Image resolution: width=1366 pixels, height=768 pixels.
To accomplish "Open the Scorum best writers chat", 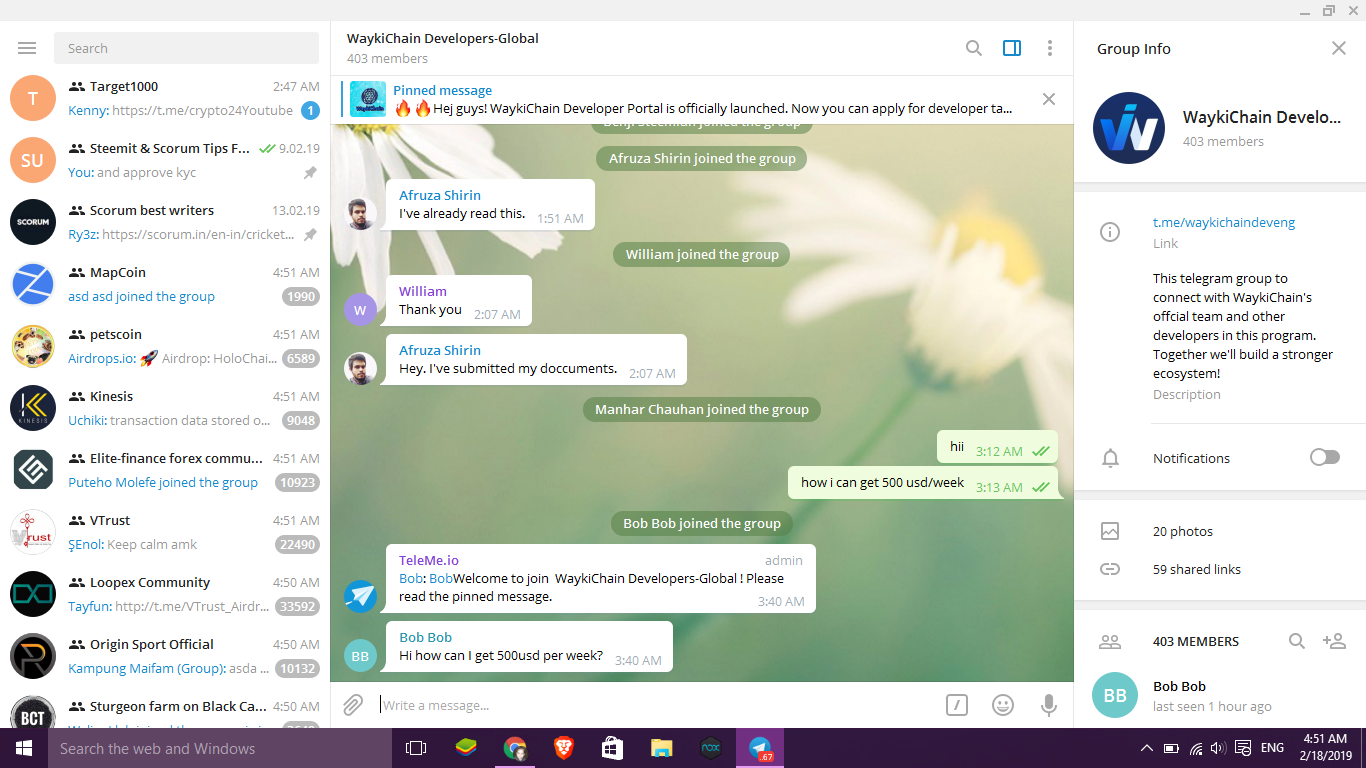I will [x=165, y=222].
